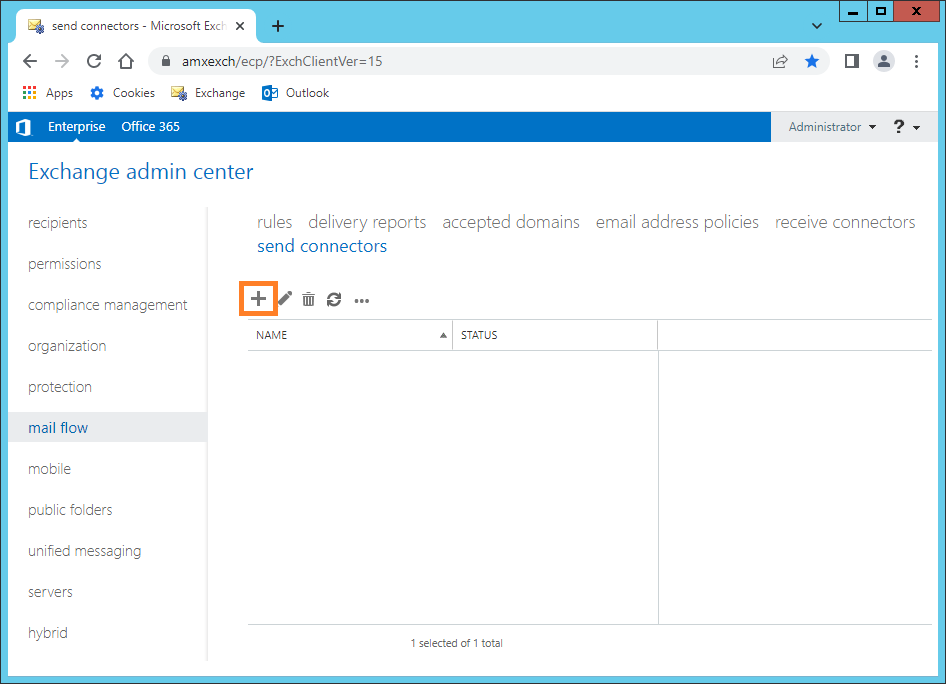Click the Exchange bookmark in the bookmarks bar
This screenshot has height=684, width=946.
[208, 93]
